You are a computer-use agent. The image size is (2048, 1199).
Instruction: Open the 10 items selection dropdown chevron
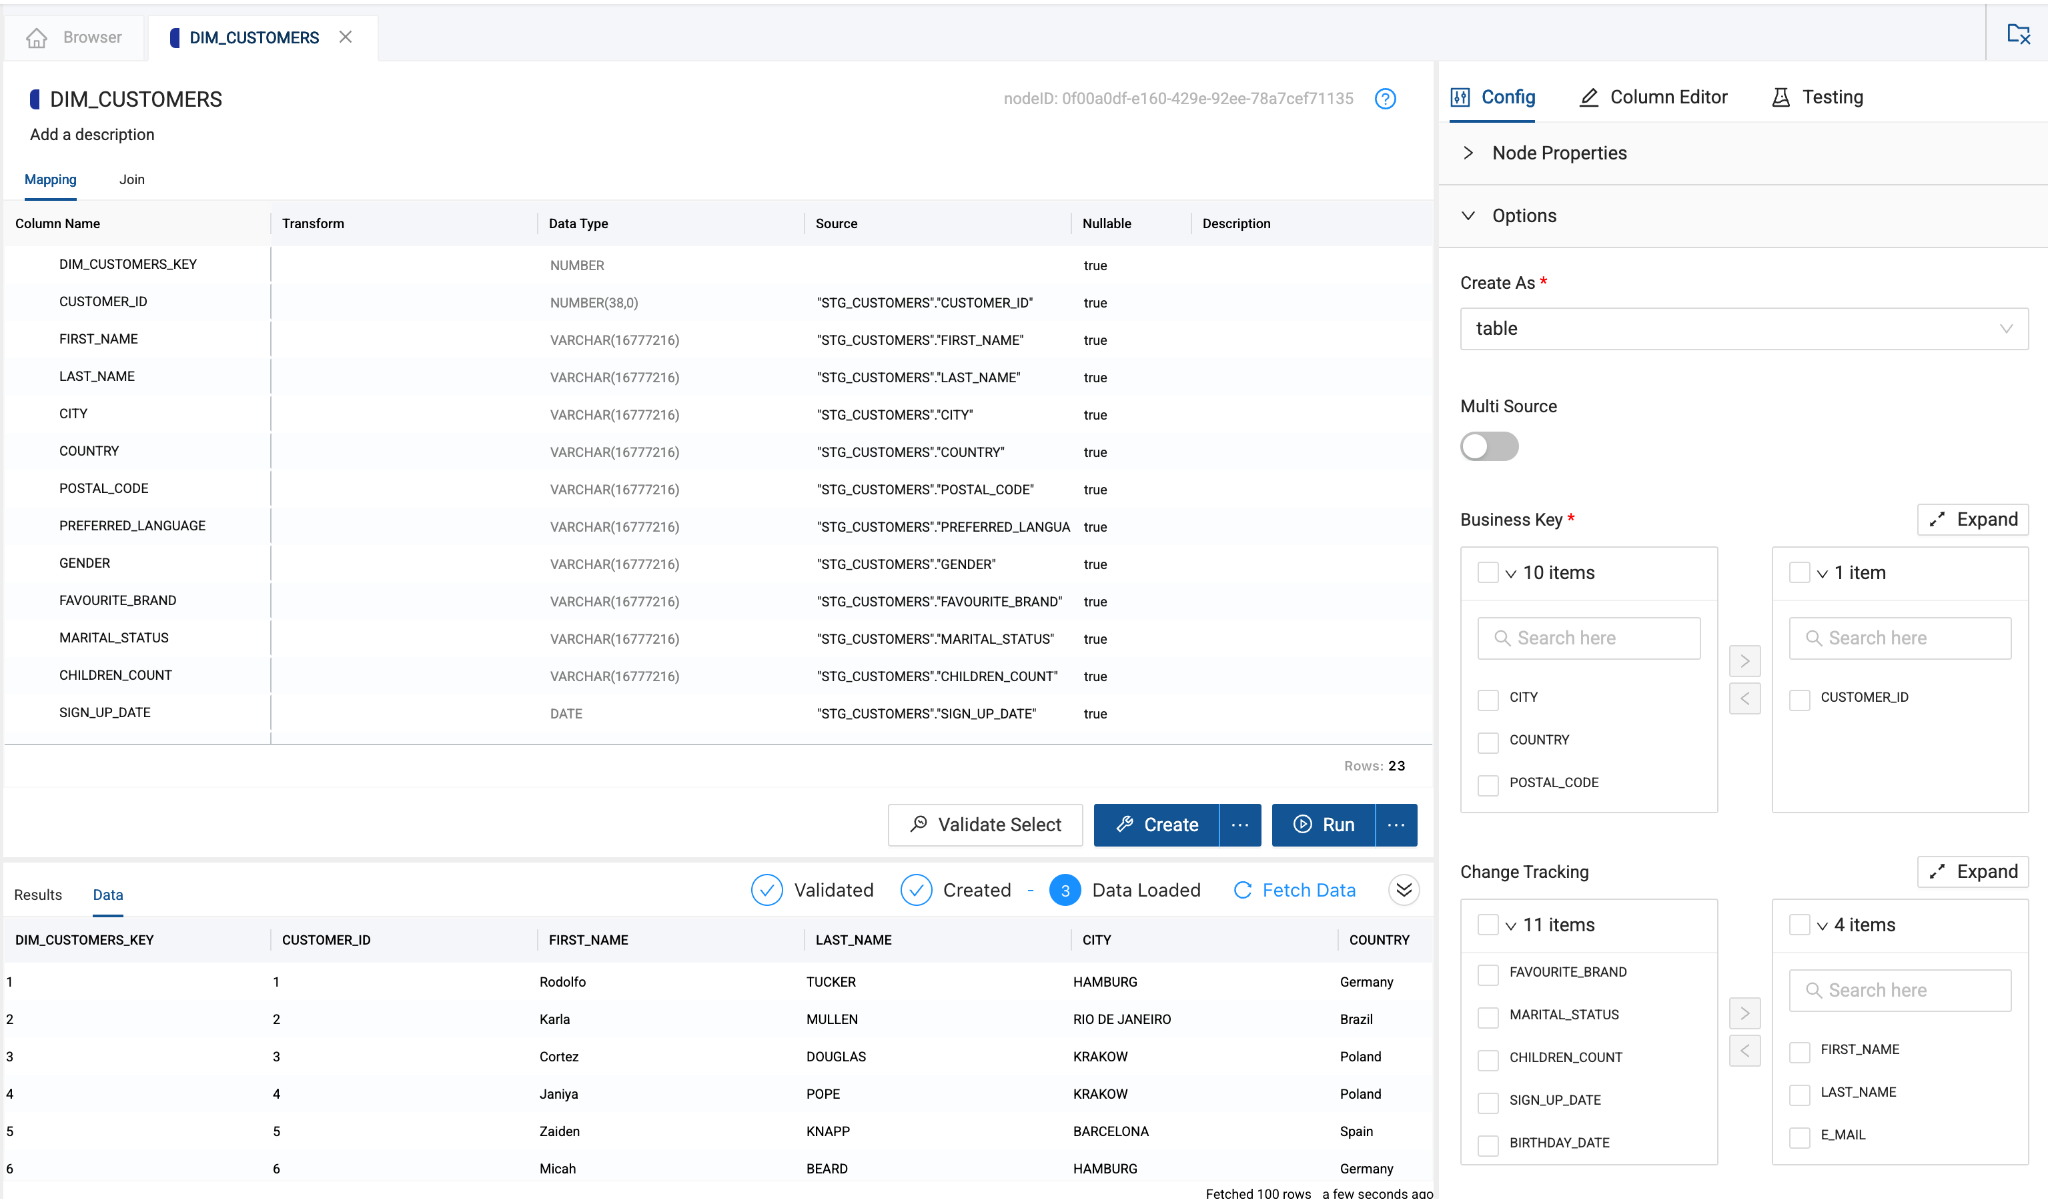coord(1511,574)
